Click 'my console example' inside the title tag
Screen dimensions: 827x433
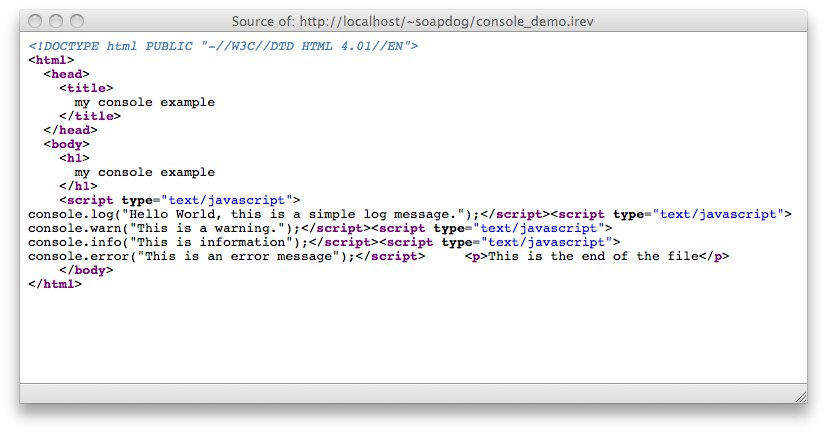[144, 102]
